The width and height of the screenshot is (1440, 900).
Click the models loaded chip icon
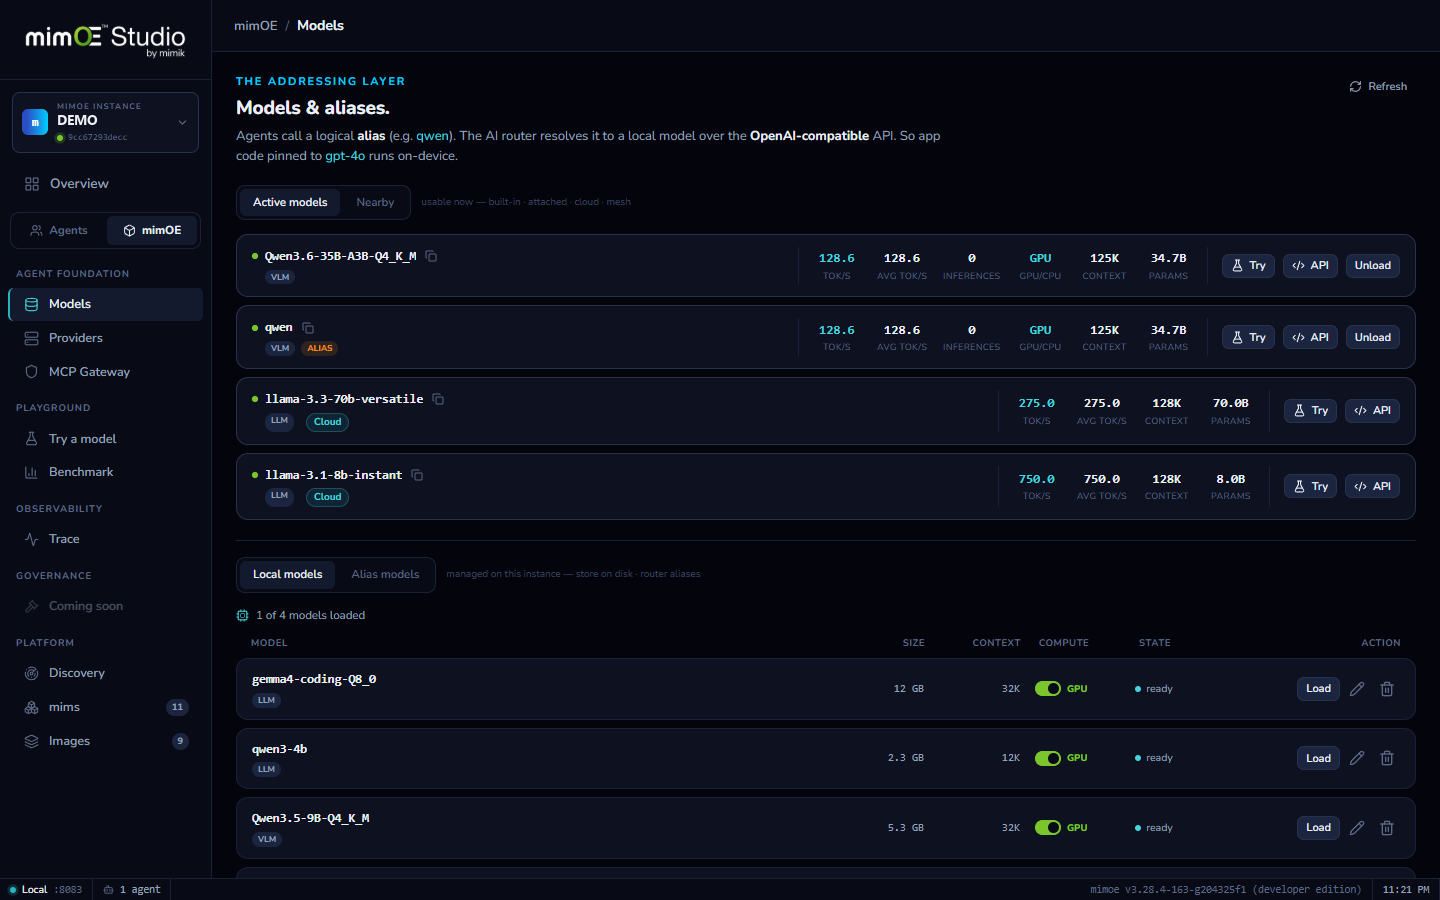click(242, 615)
